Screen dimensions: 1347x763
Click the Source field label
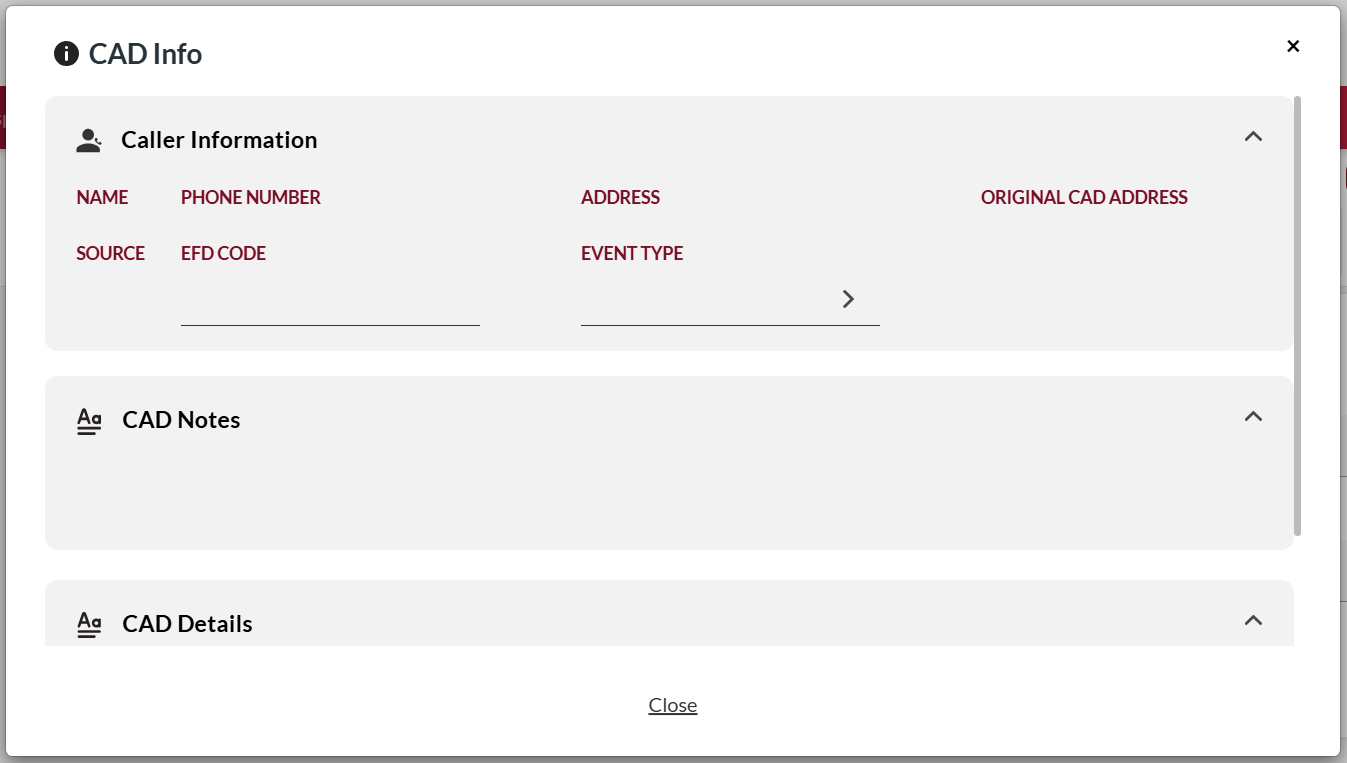[x=111, y=254]
